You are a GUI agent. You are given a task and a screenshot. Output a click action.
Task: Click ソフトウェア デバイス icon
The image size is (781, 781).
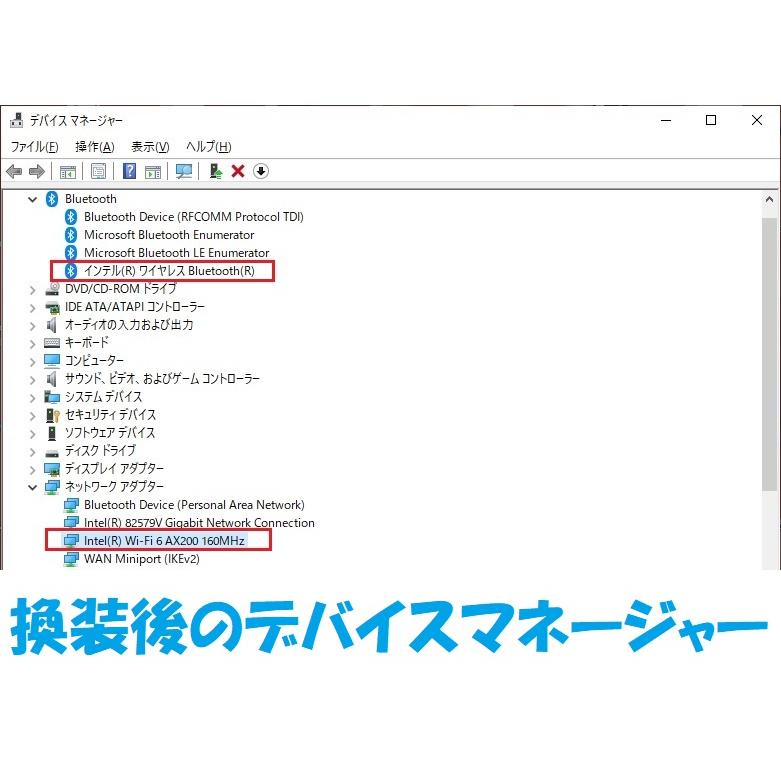point(52,433)
